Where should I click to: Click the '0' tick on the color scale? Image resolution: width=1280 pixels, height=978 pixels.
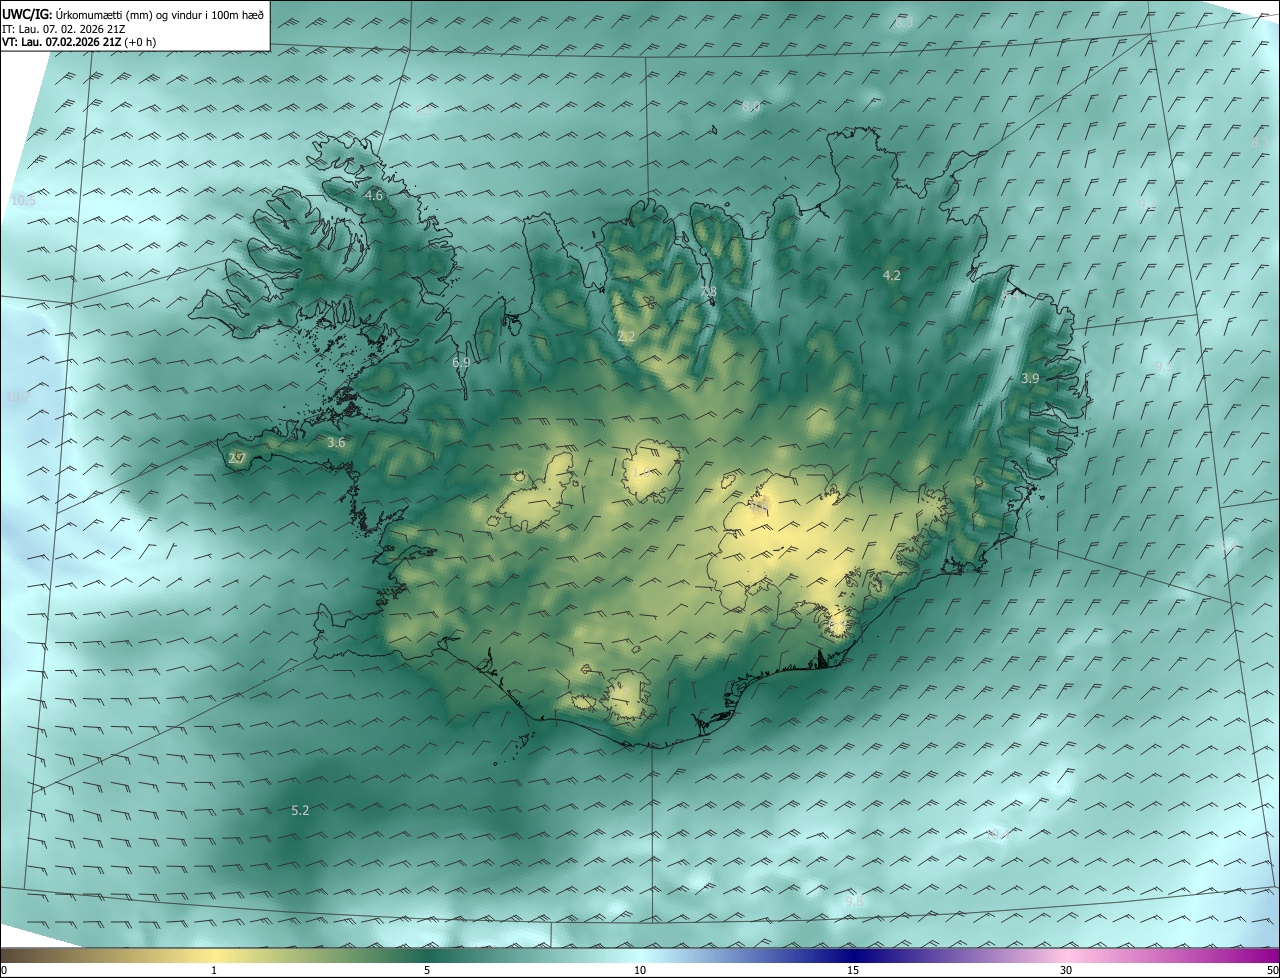coord(4,970)
